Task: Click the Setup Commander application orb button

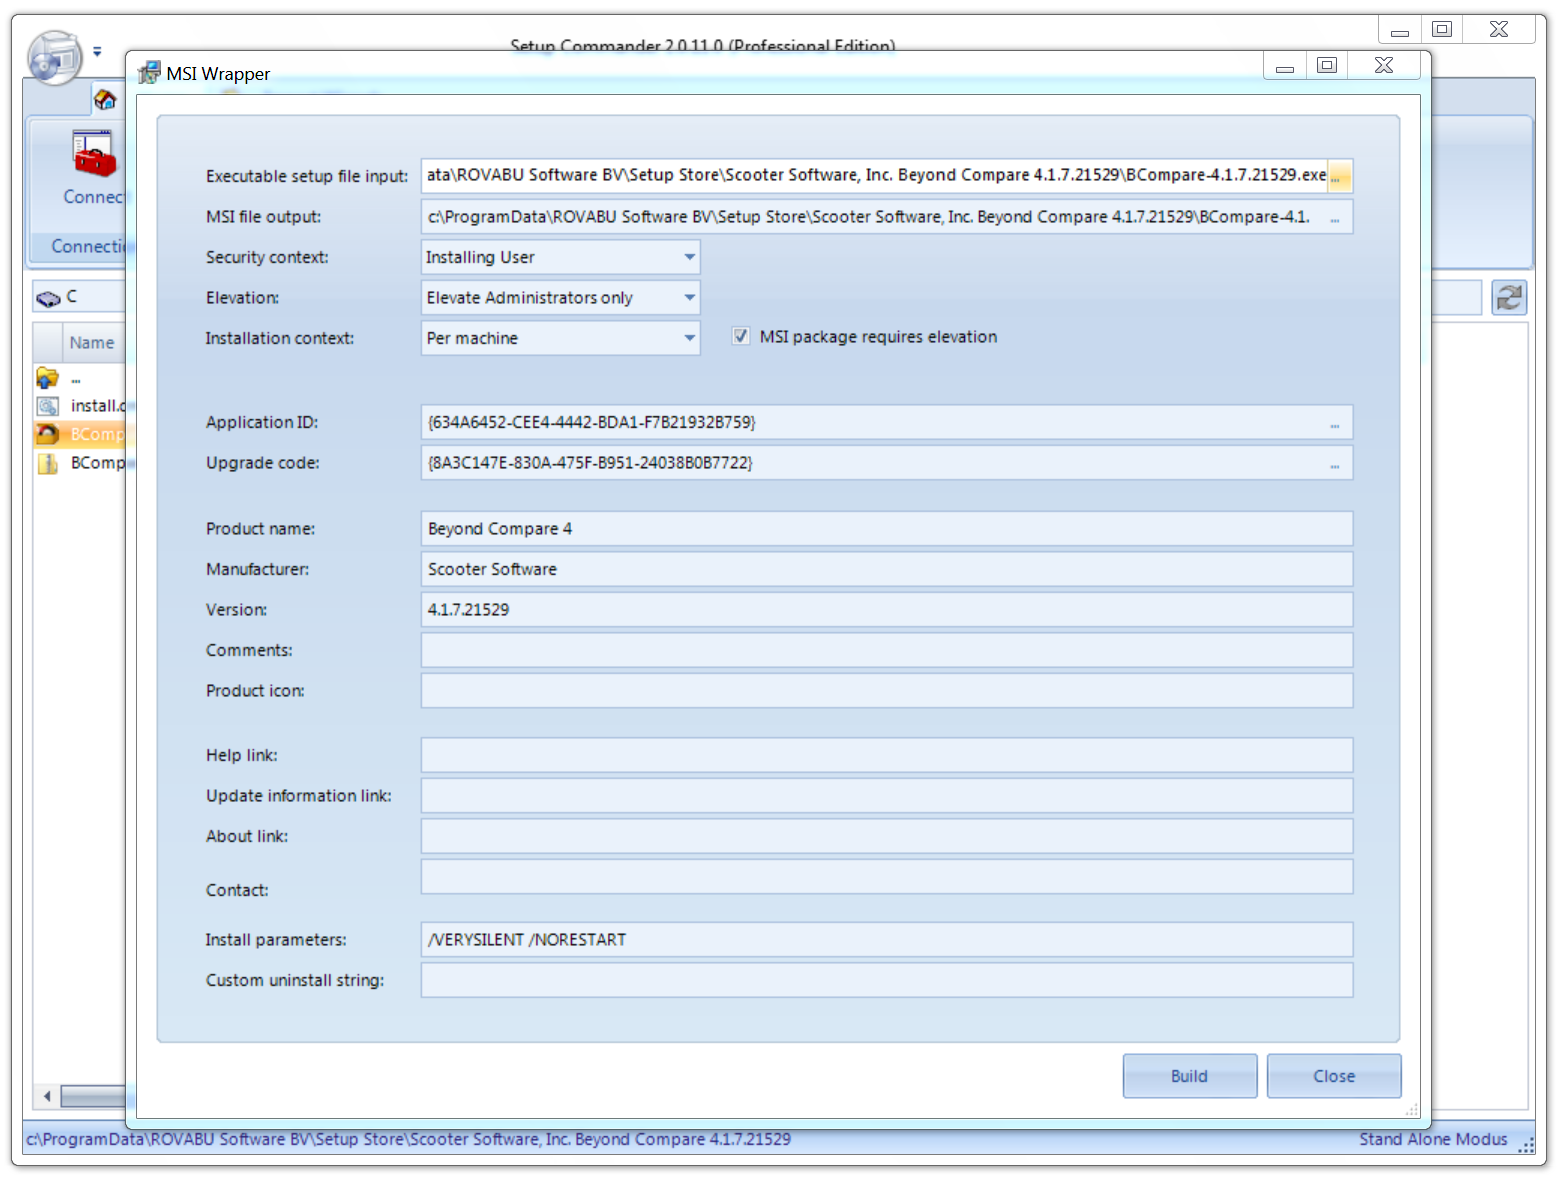Action: 55,58
